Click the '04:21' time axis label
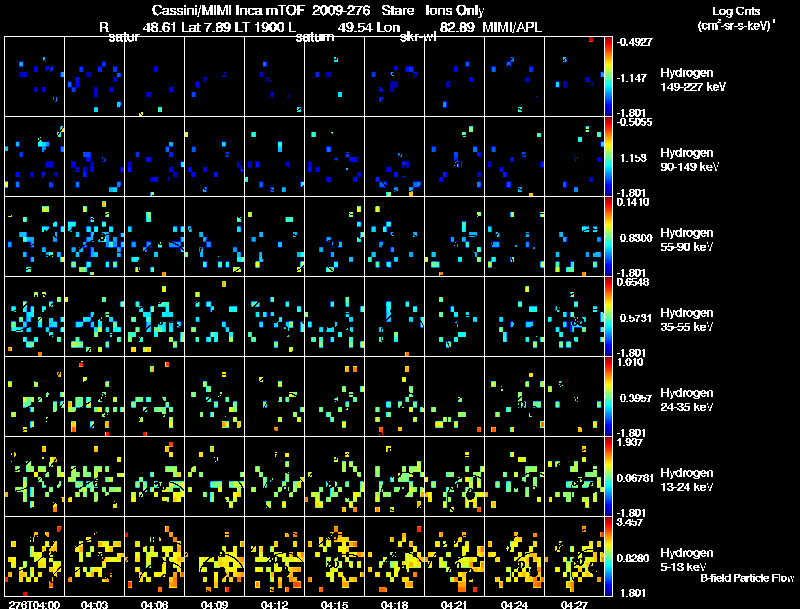 [454, 604]
